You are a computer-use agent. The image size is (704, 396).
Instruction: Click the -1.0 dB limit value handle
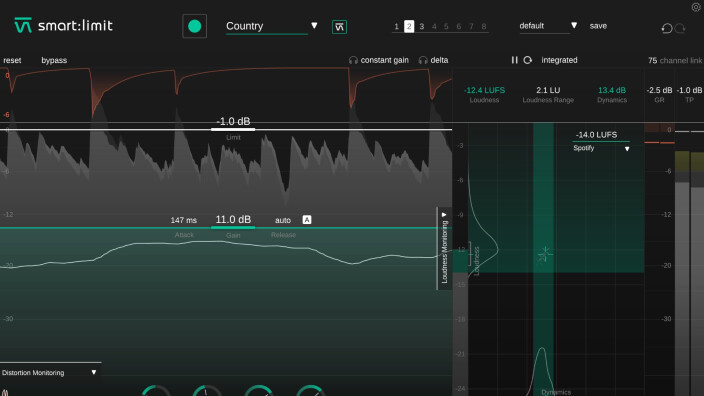click(x=233, y=122)
